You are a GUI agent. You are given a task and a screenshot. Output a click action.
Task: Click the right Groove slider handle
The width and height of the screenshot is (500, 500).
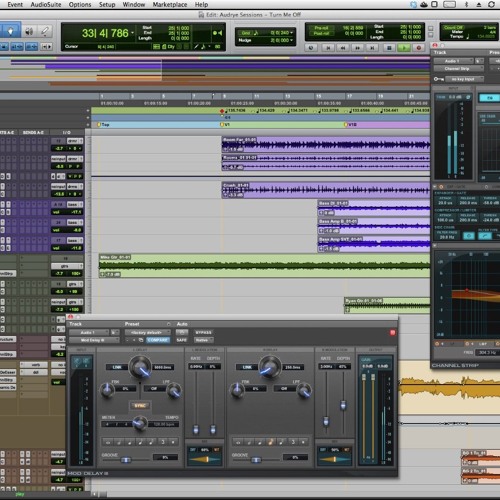256,460
